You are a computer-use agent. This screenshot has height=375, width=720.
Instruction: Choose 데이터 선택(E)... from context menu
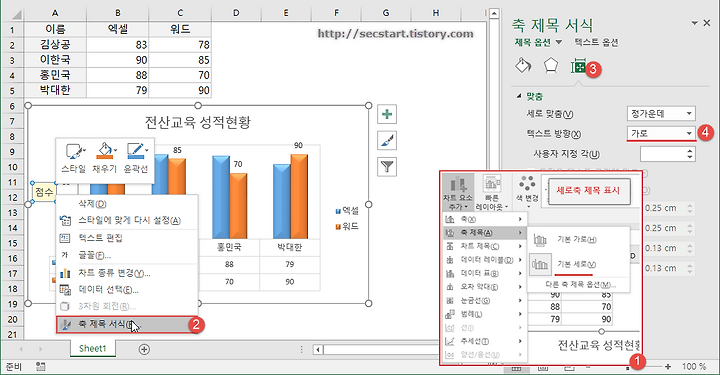pos(127,290)
